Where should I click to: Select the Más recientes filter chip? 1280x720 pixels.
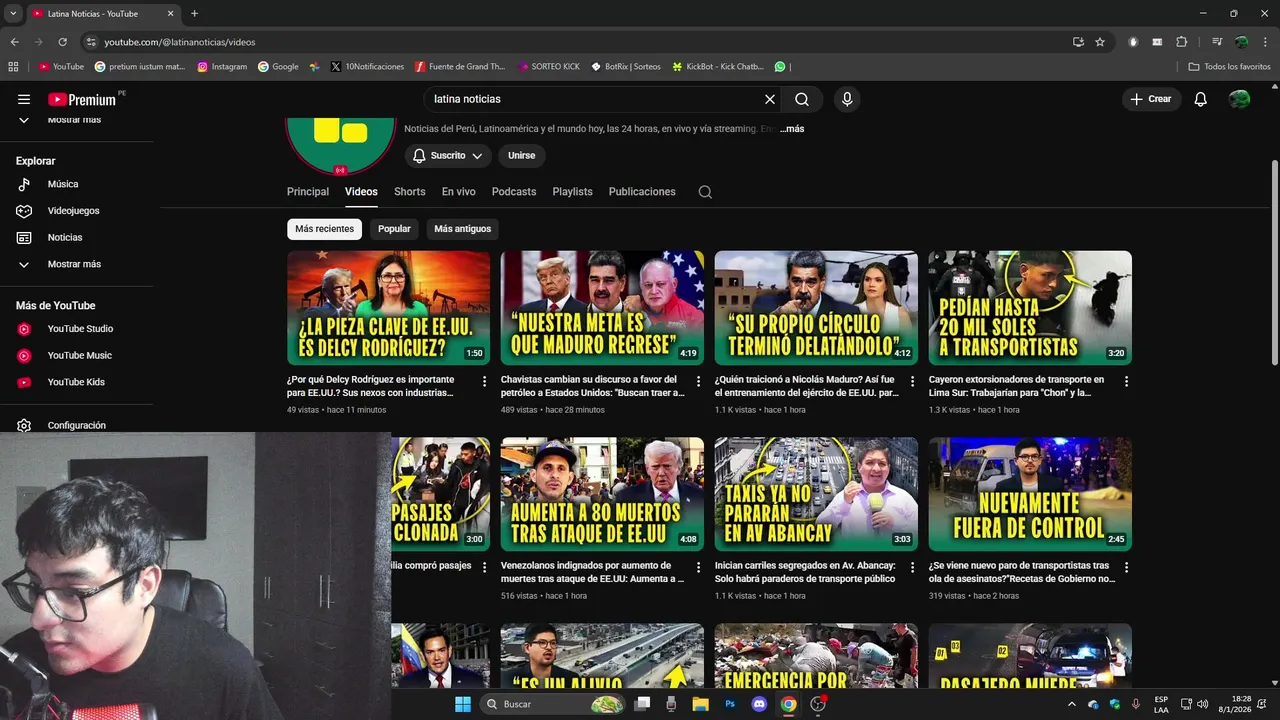point(324,229)
